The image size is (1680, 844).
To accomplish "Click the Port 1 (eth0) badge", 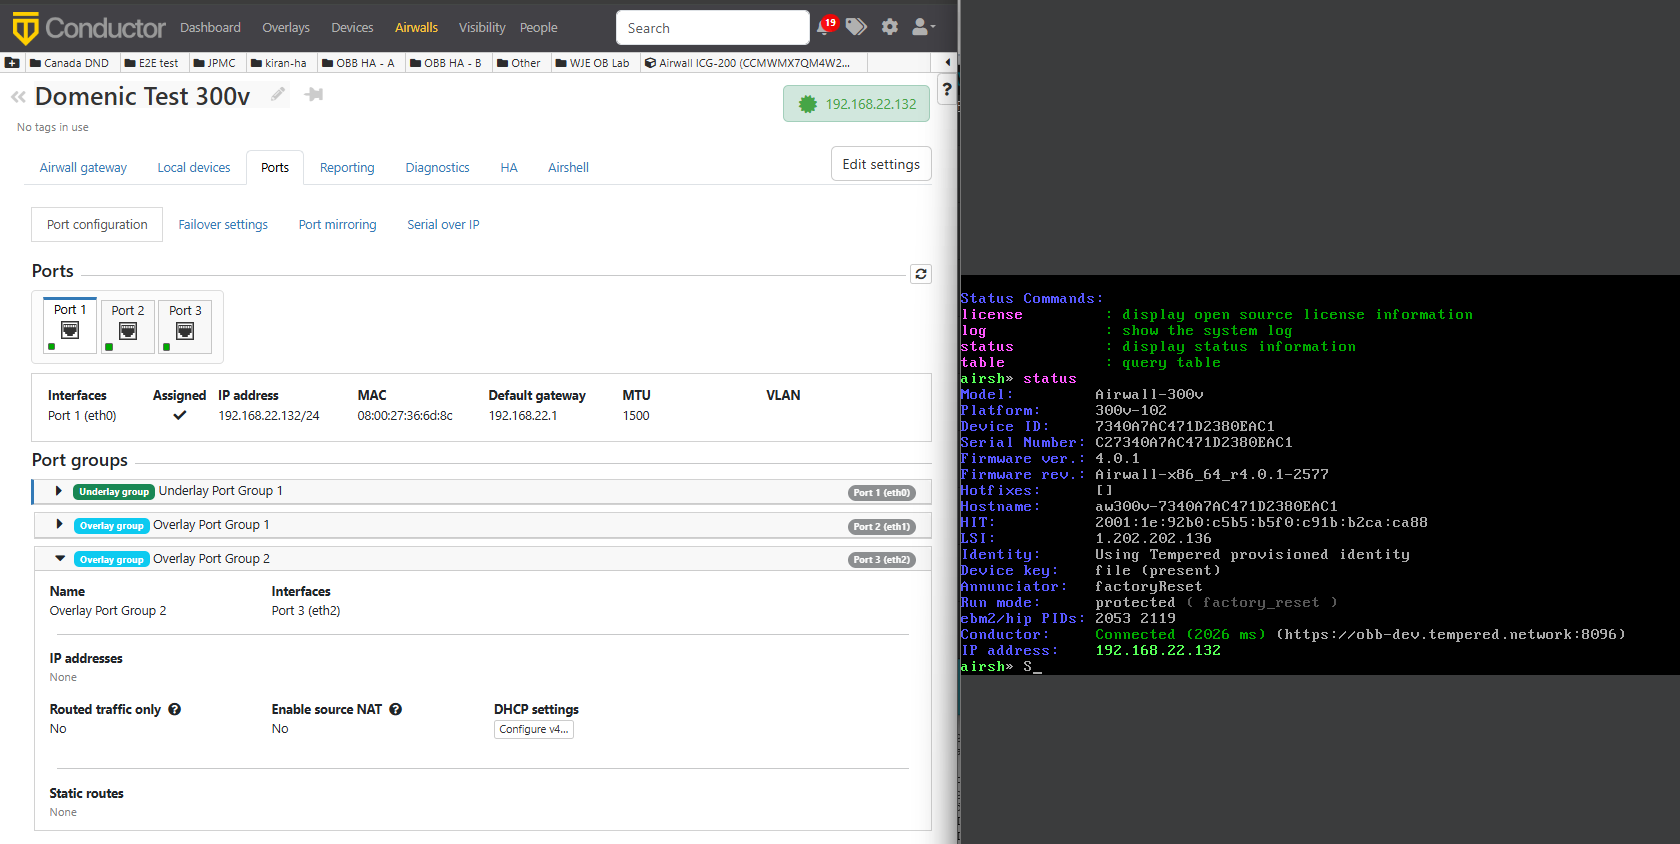I will click(882, 492).
